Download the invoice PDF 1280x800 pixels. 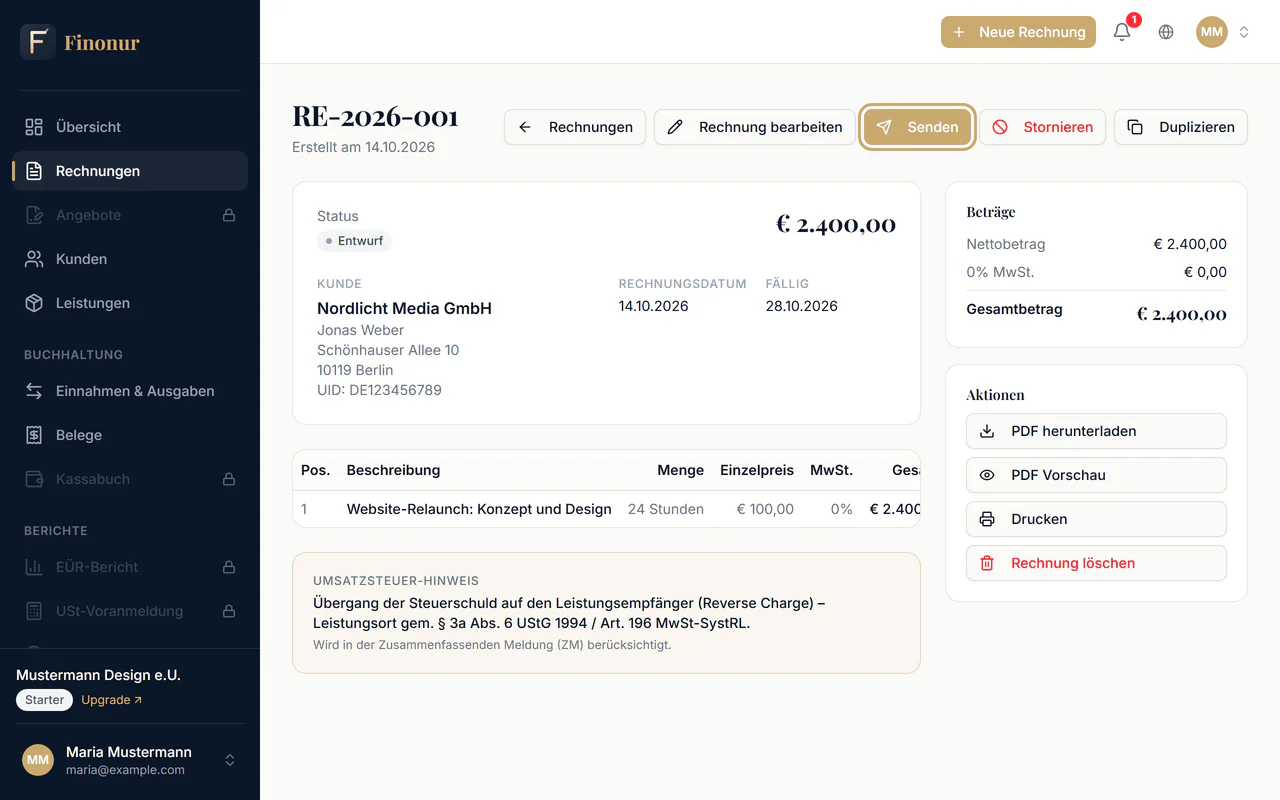(1096, 431)
